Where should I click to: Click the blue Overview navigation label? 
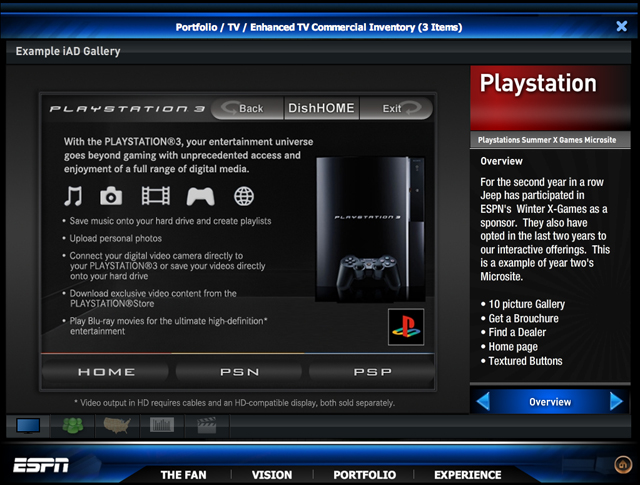coord(550,402)
